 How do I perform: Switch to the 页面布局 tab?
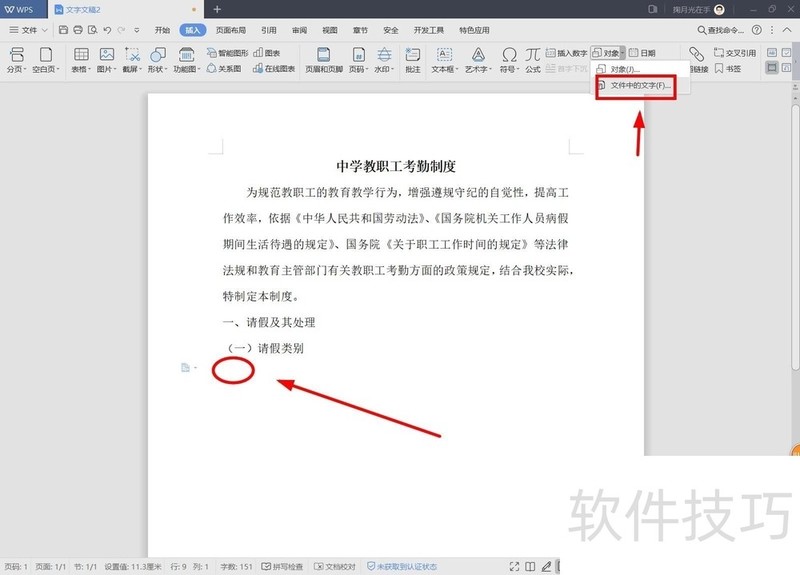coord(231,30)
